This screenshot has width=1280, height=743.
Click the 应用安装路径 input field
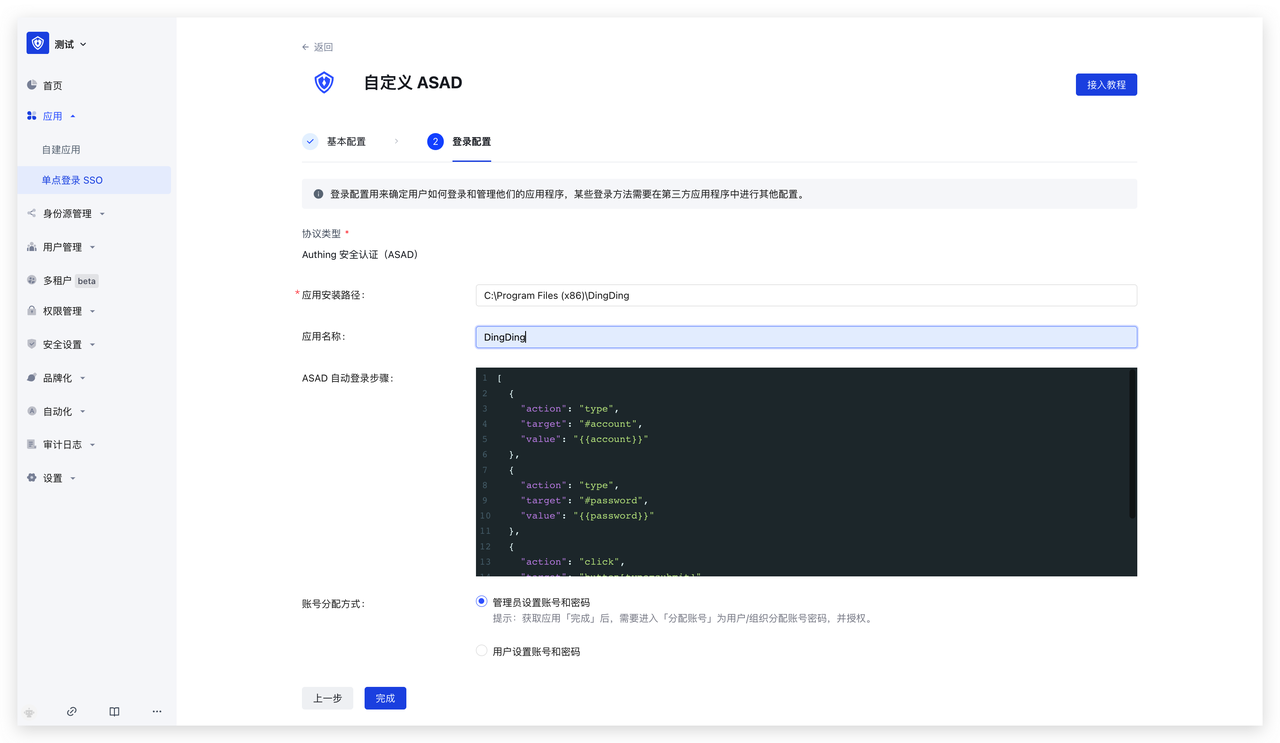(805, 296)
